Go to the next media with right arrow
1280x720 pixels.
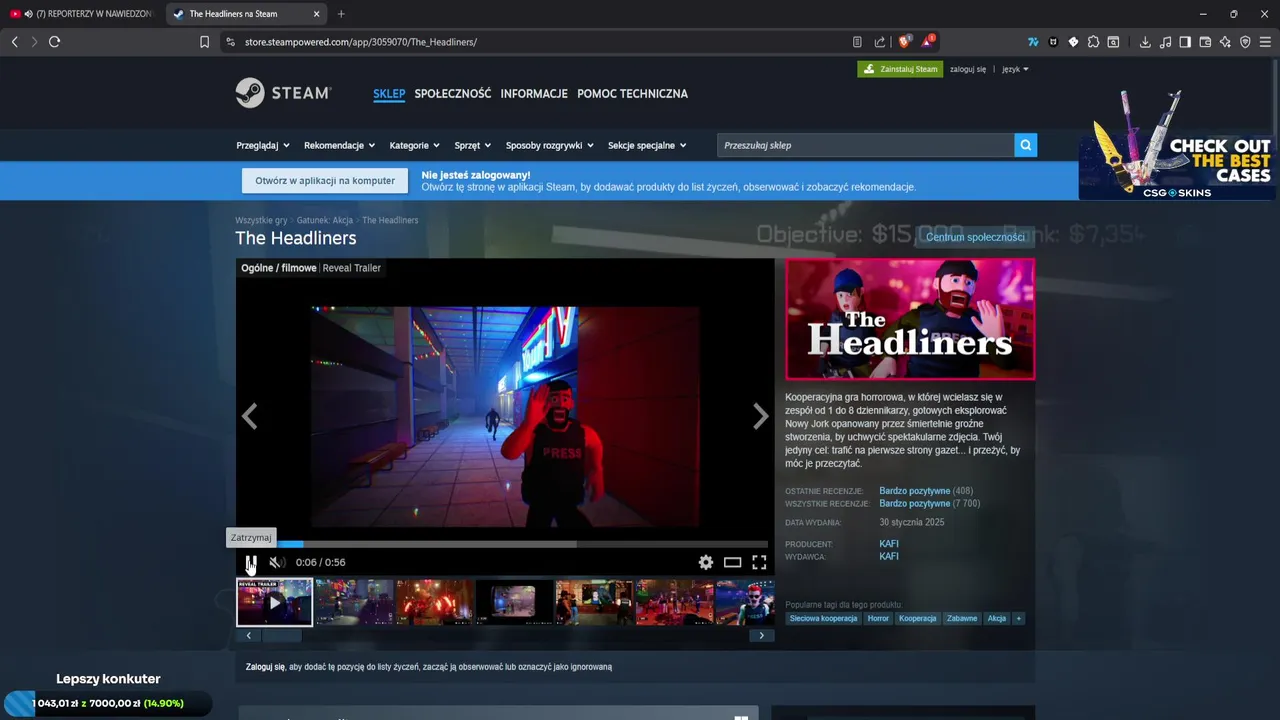(760, 417)
